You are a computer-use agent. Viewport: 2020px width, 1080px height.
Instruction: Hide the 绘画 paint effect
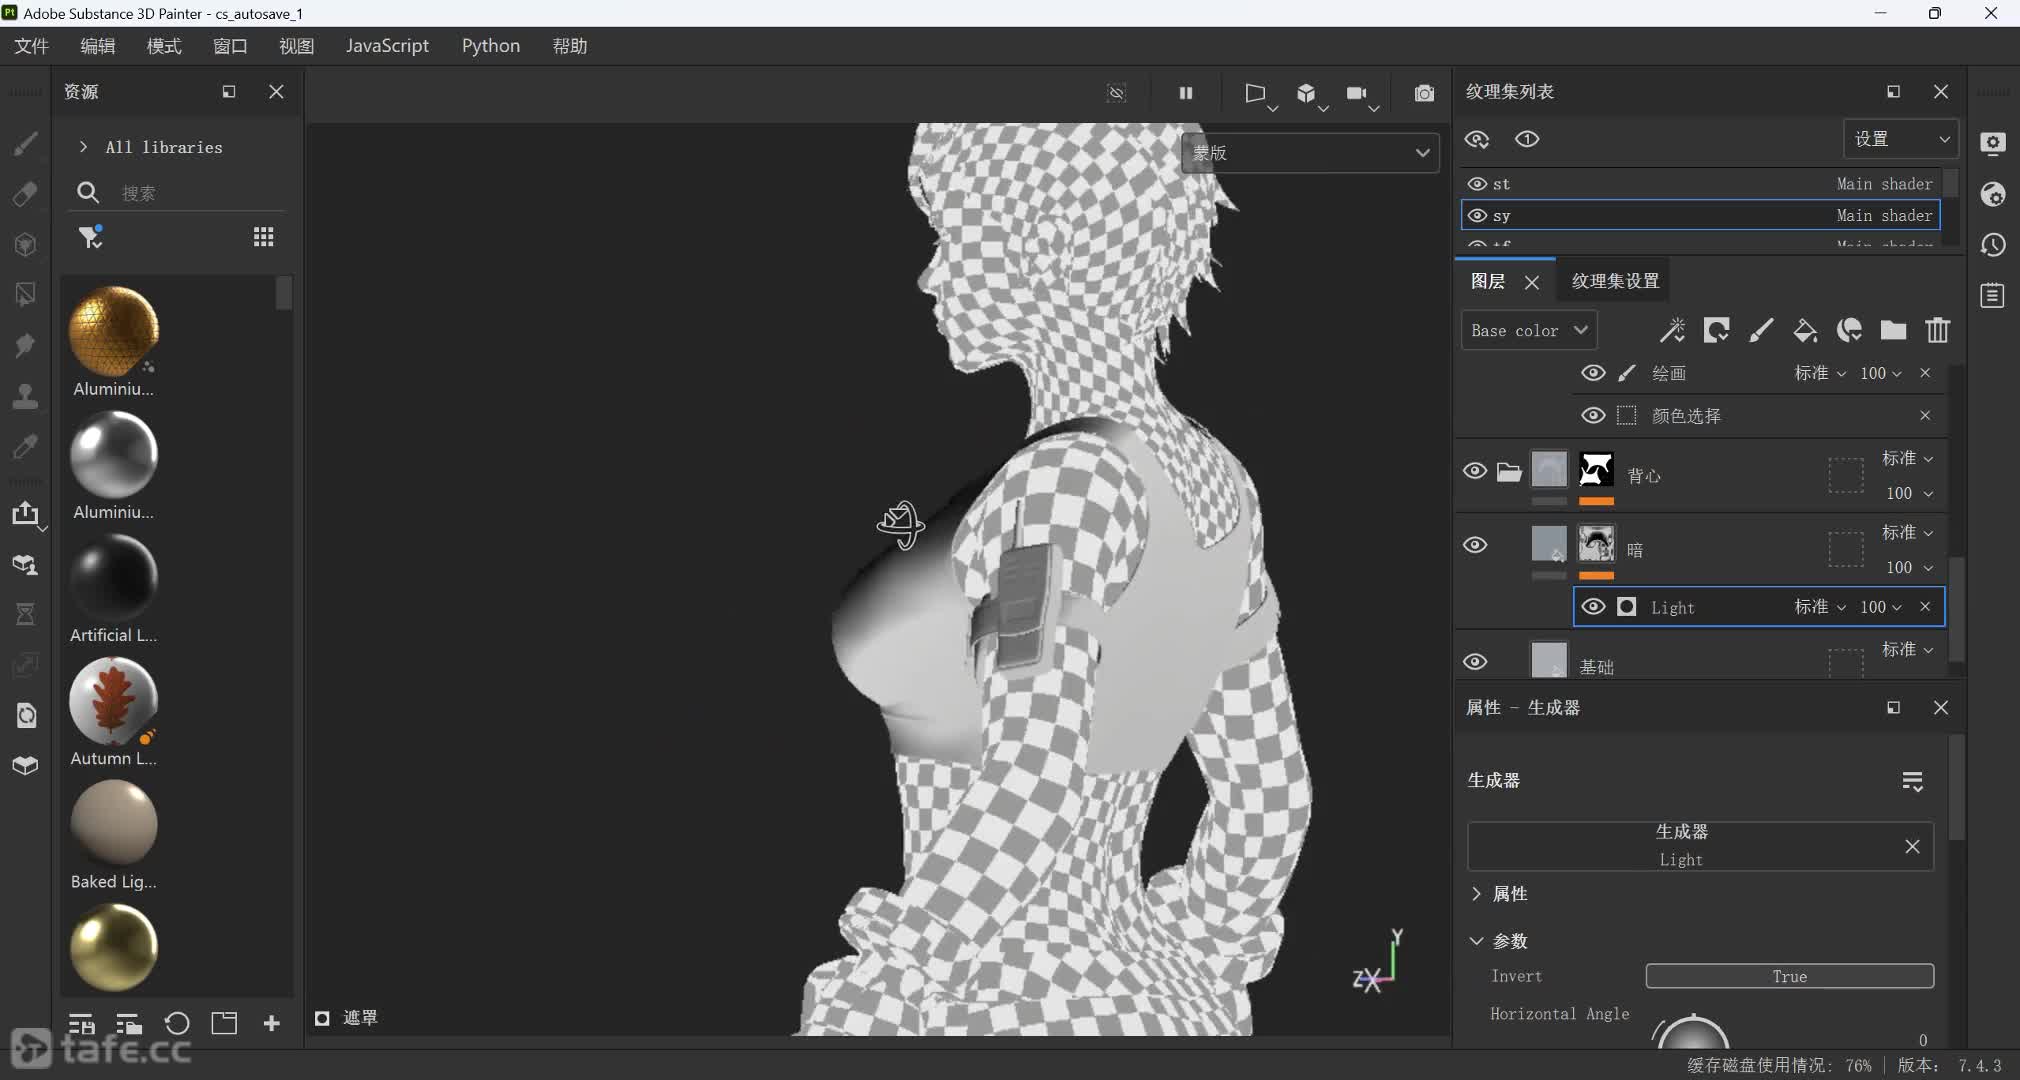(x=1593, y=373)
